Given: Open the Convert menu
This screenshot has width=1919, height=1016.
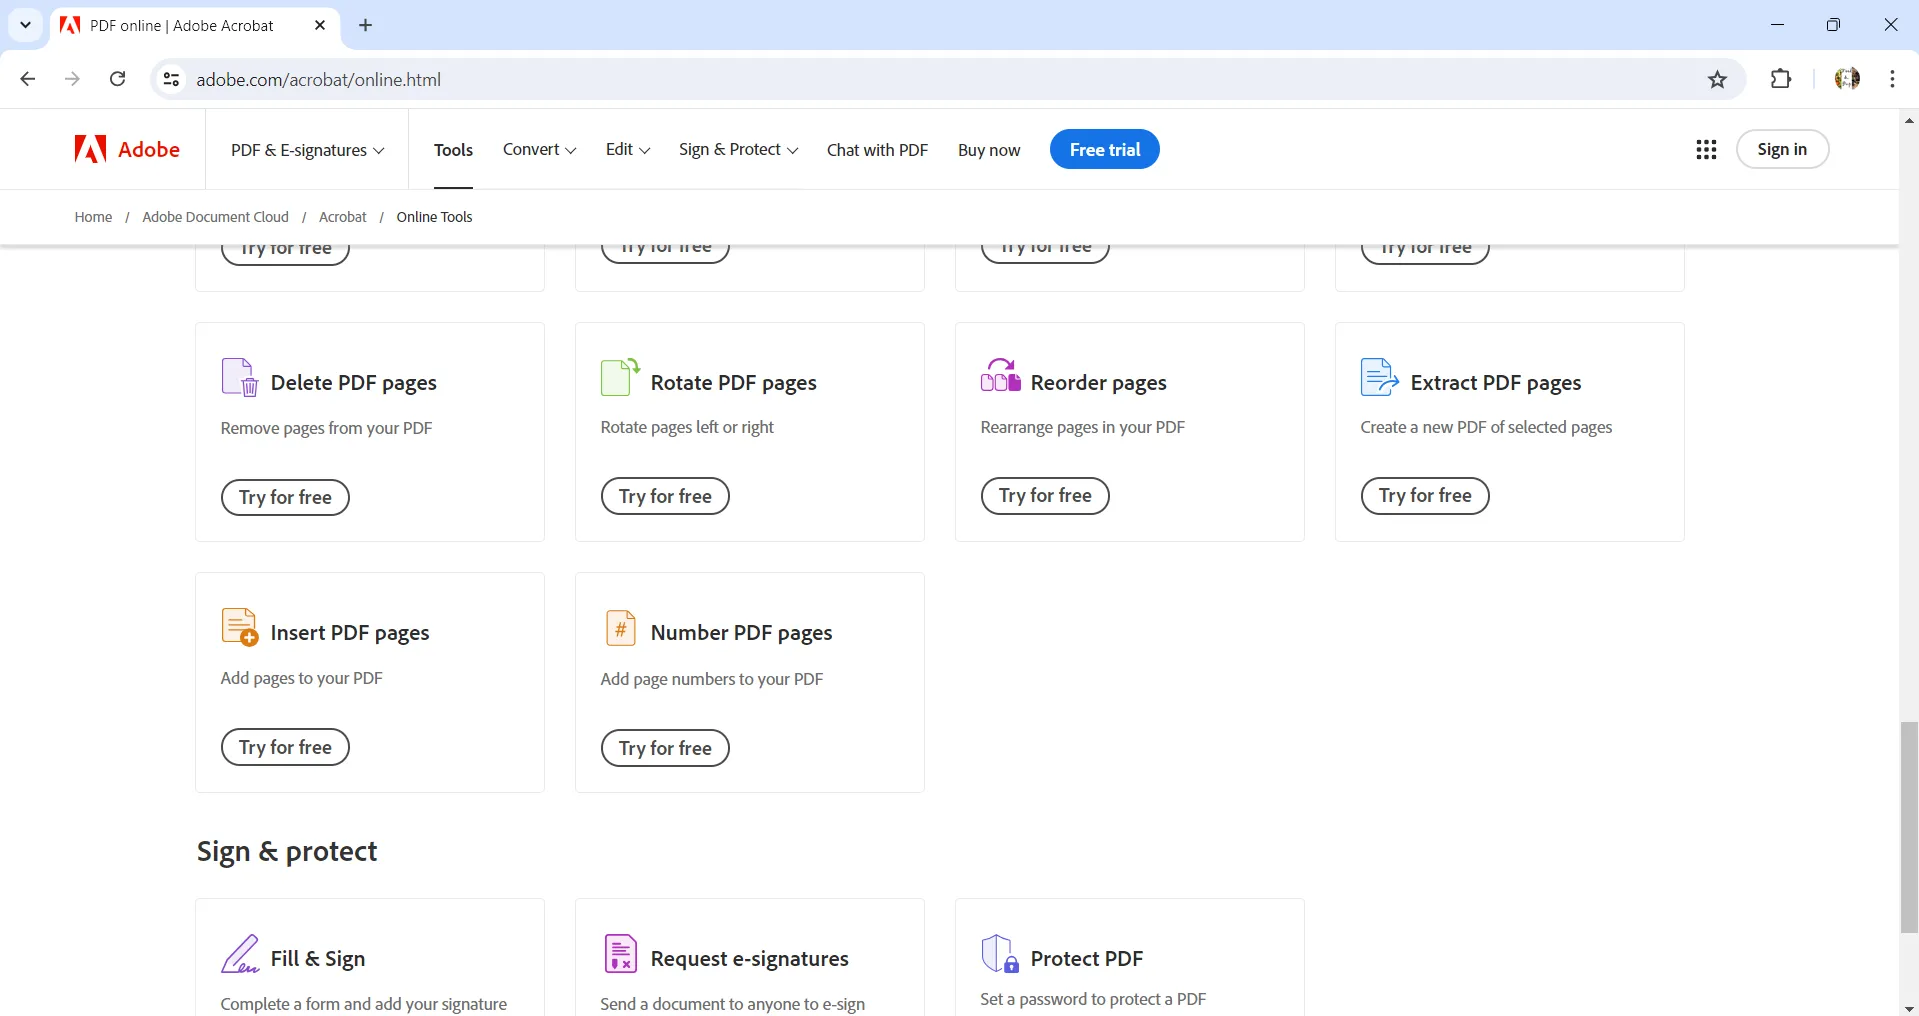Looking at the screenshot, I should pos(538,149).
